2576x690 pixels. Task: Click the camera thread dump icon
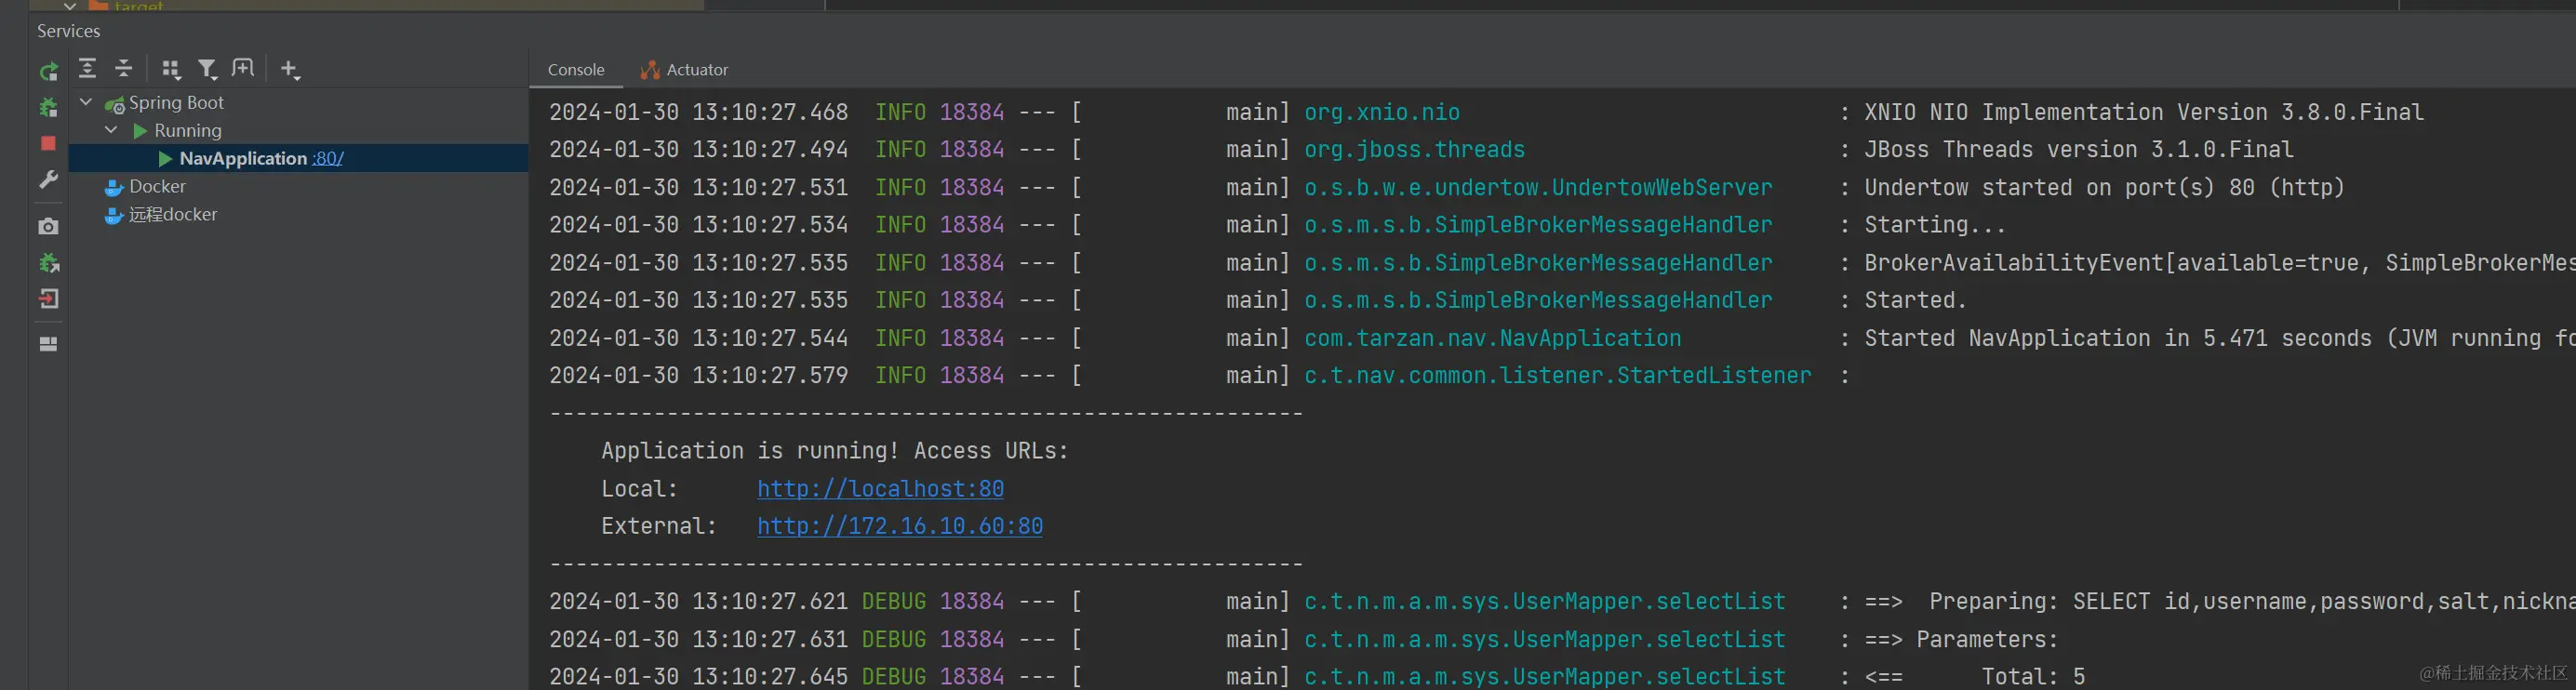click(48, 227)
